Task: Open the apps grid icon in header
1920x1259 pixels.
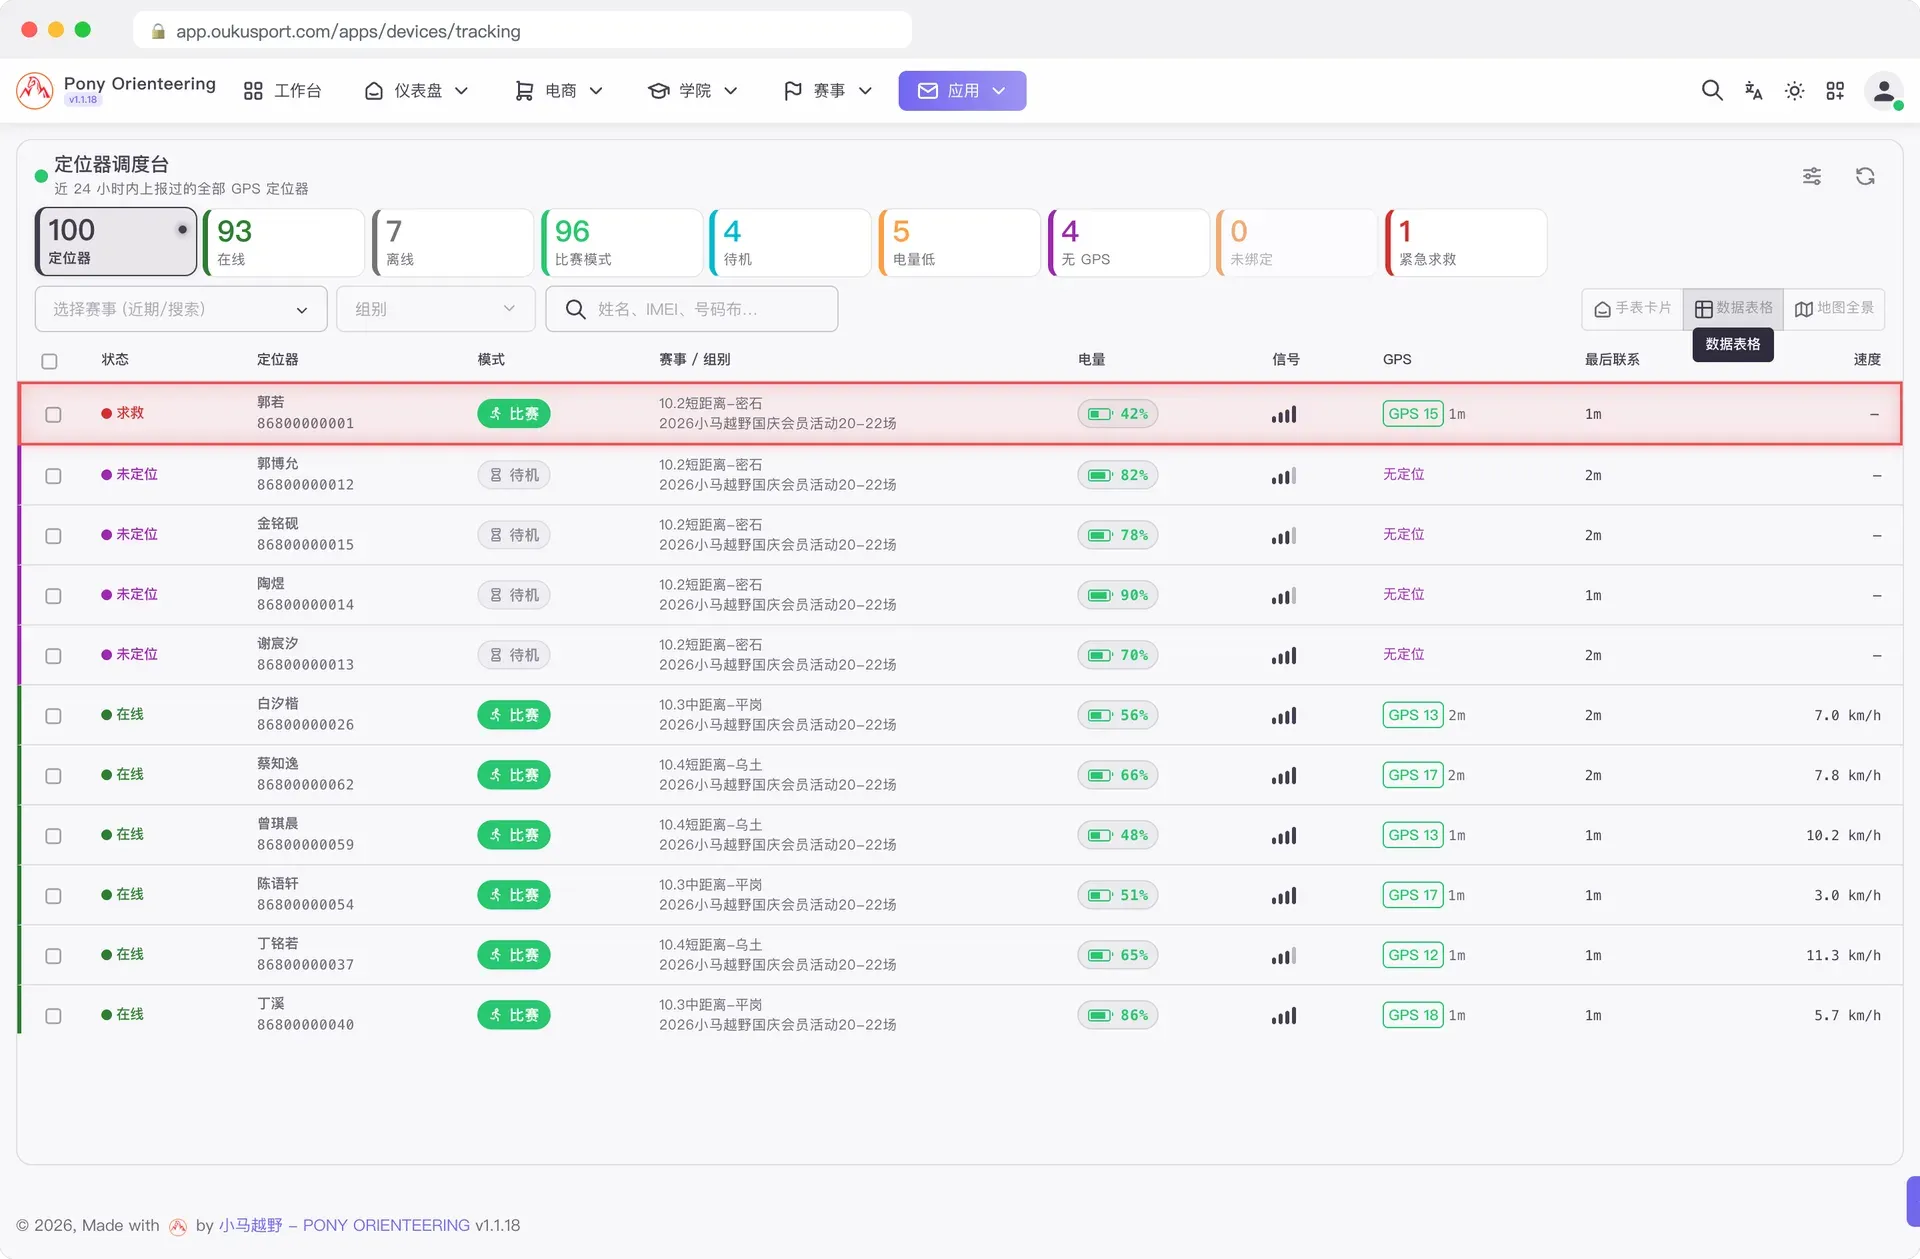Action: point(1835,91)
